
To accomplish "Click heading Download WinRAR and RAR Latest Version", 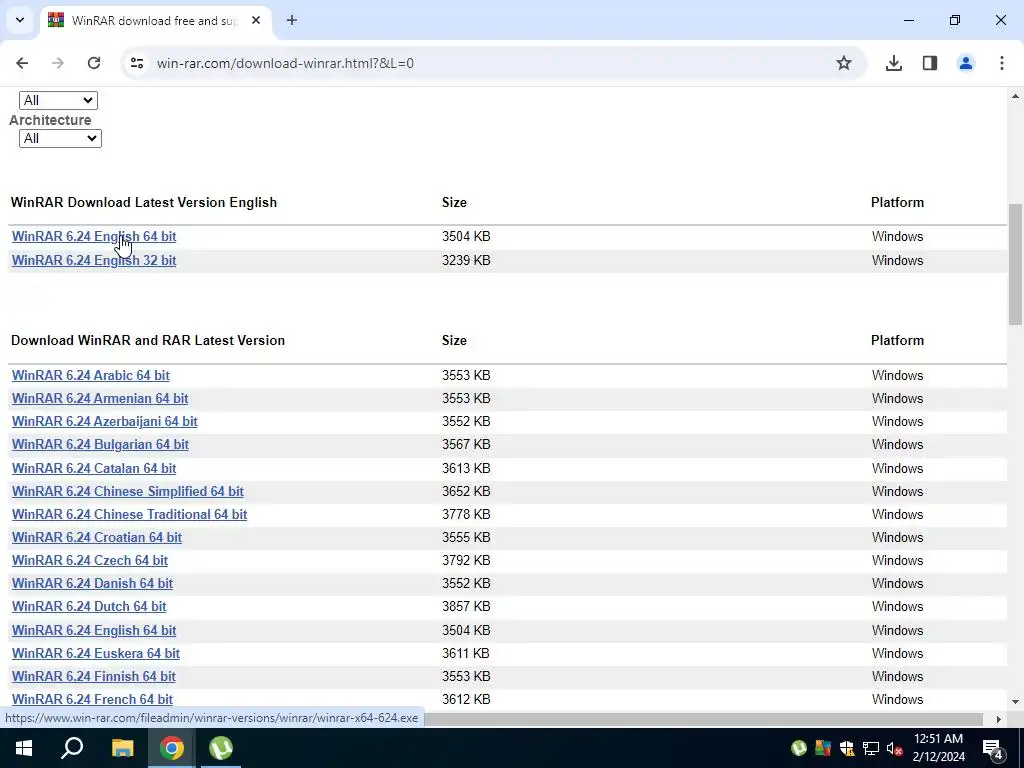I will (x=148, y=341).
